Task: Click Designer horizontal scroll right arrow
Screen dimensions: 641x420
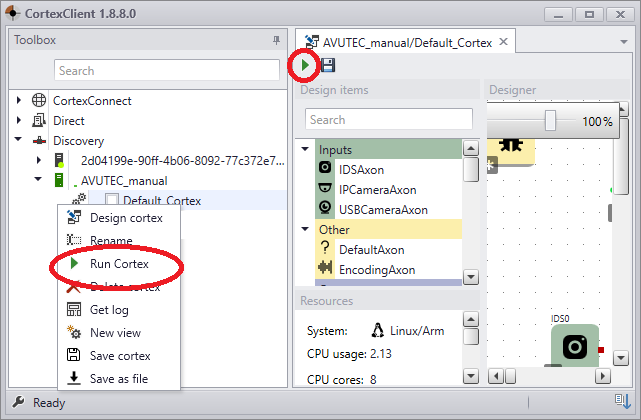Action: pos(603,376)
